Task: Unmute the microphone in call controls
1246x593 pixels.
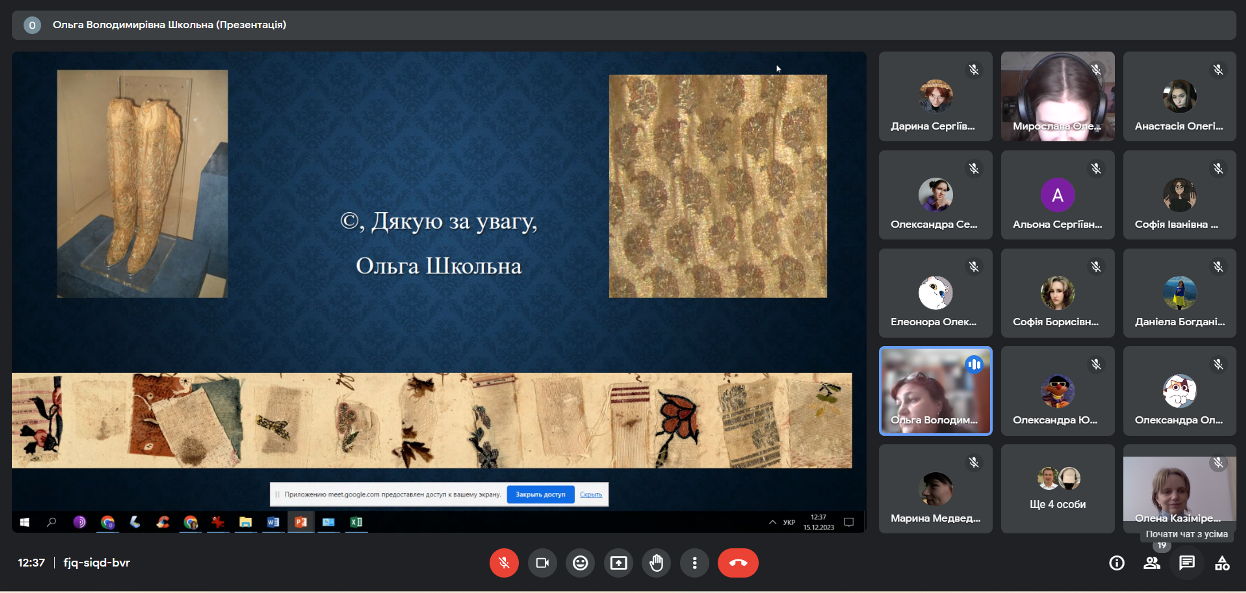Action: [x=504, y=563]
